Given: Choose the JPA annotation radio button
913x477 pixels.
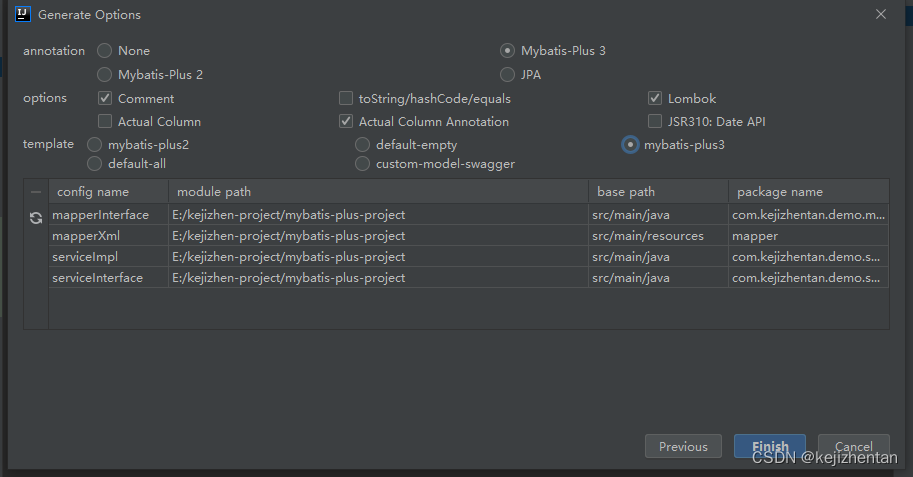Looking at the screenshot, I should coord(507,75).
